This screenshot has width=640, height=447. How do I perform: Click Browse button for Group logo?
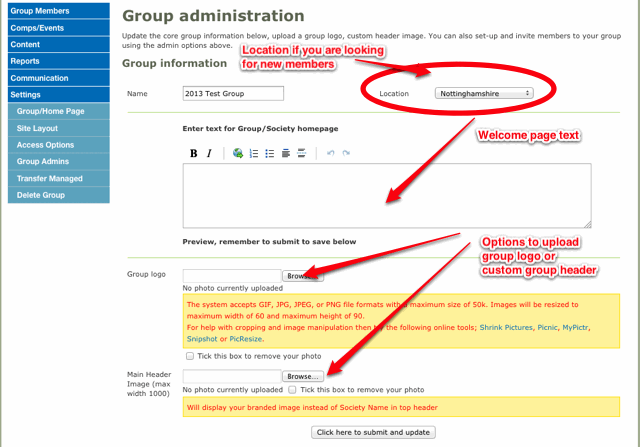pyautogui.click(x=303, y=276)
